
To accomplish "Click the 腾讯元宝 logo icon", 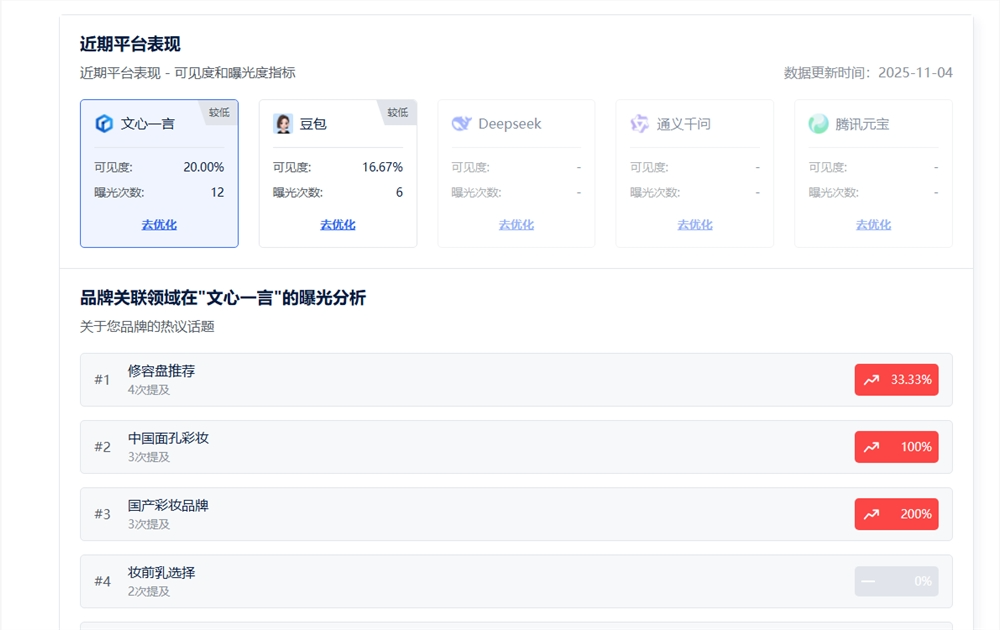I will point(819,123).
